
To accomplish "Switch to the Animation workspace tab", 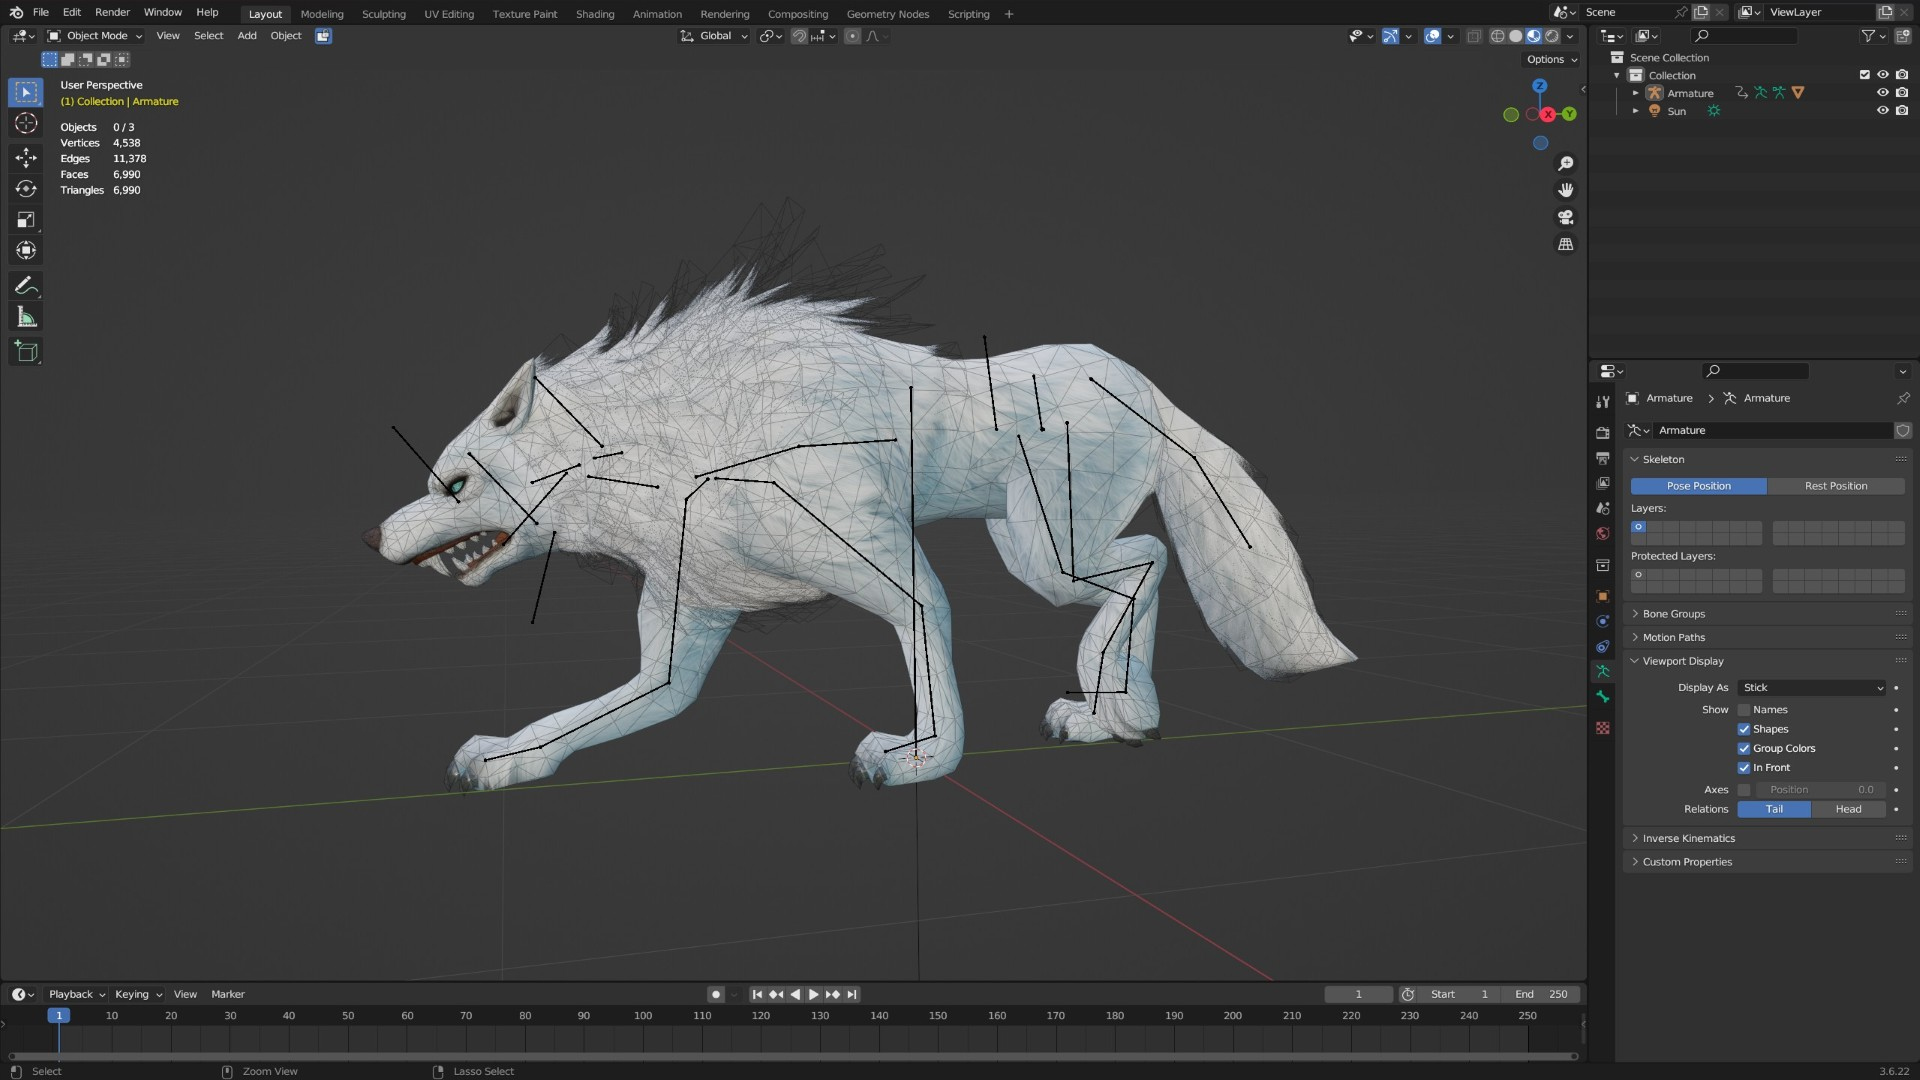I will (x=657, y=14).
